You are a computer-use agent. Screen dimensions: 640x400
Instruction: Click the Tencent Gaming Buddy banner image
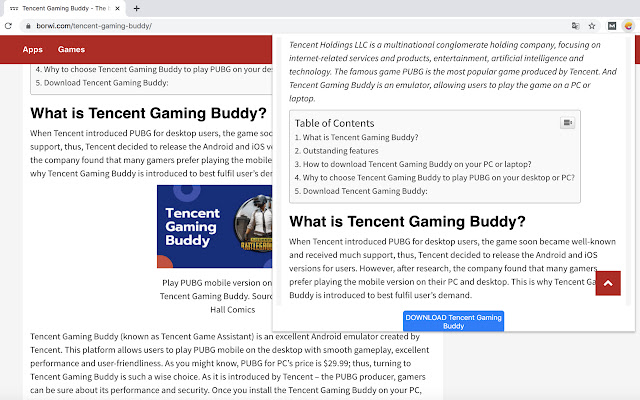[x=215, y=227]
